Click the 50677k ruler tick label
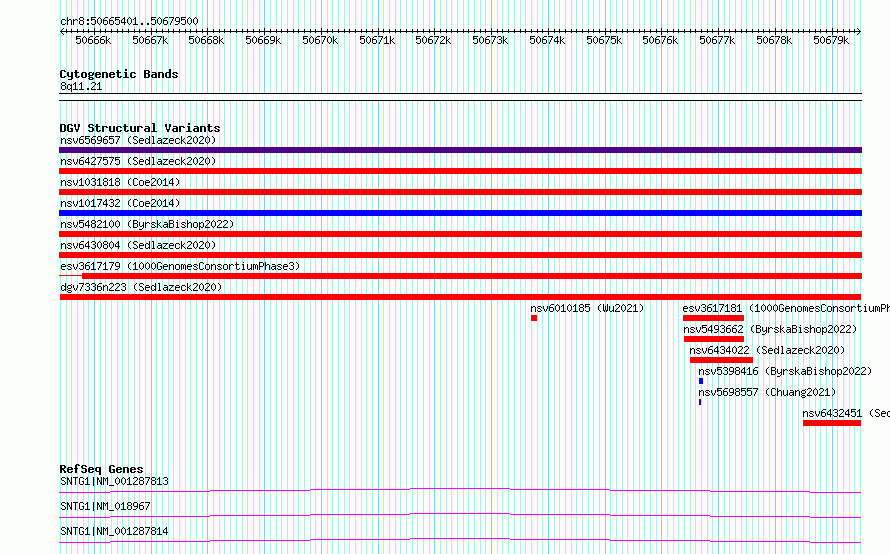This screenshot has width=890, height=554. click(717, 40)
